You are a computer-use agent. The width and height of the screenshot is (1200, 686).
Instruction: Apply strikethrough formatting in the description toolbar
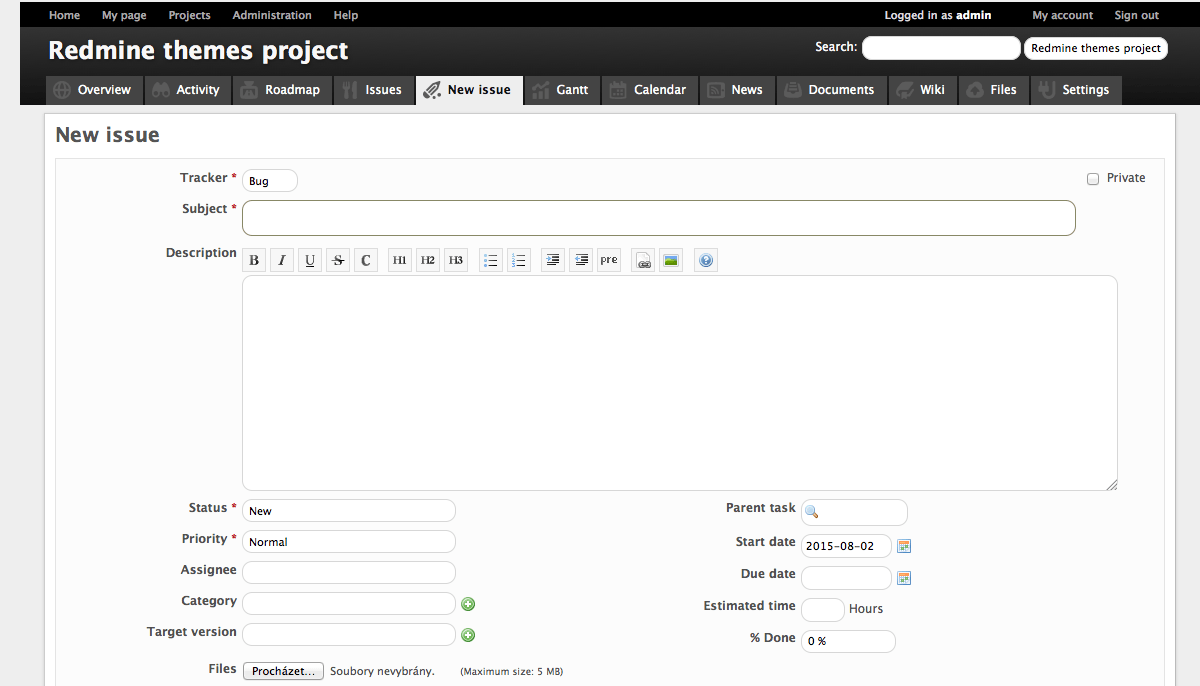(338, 261)
